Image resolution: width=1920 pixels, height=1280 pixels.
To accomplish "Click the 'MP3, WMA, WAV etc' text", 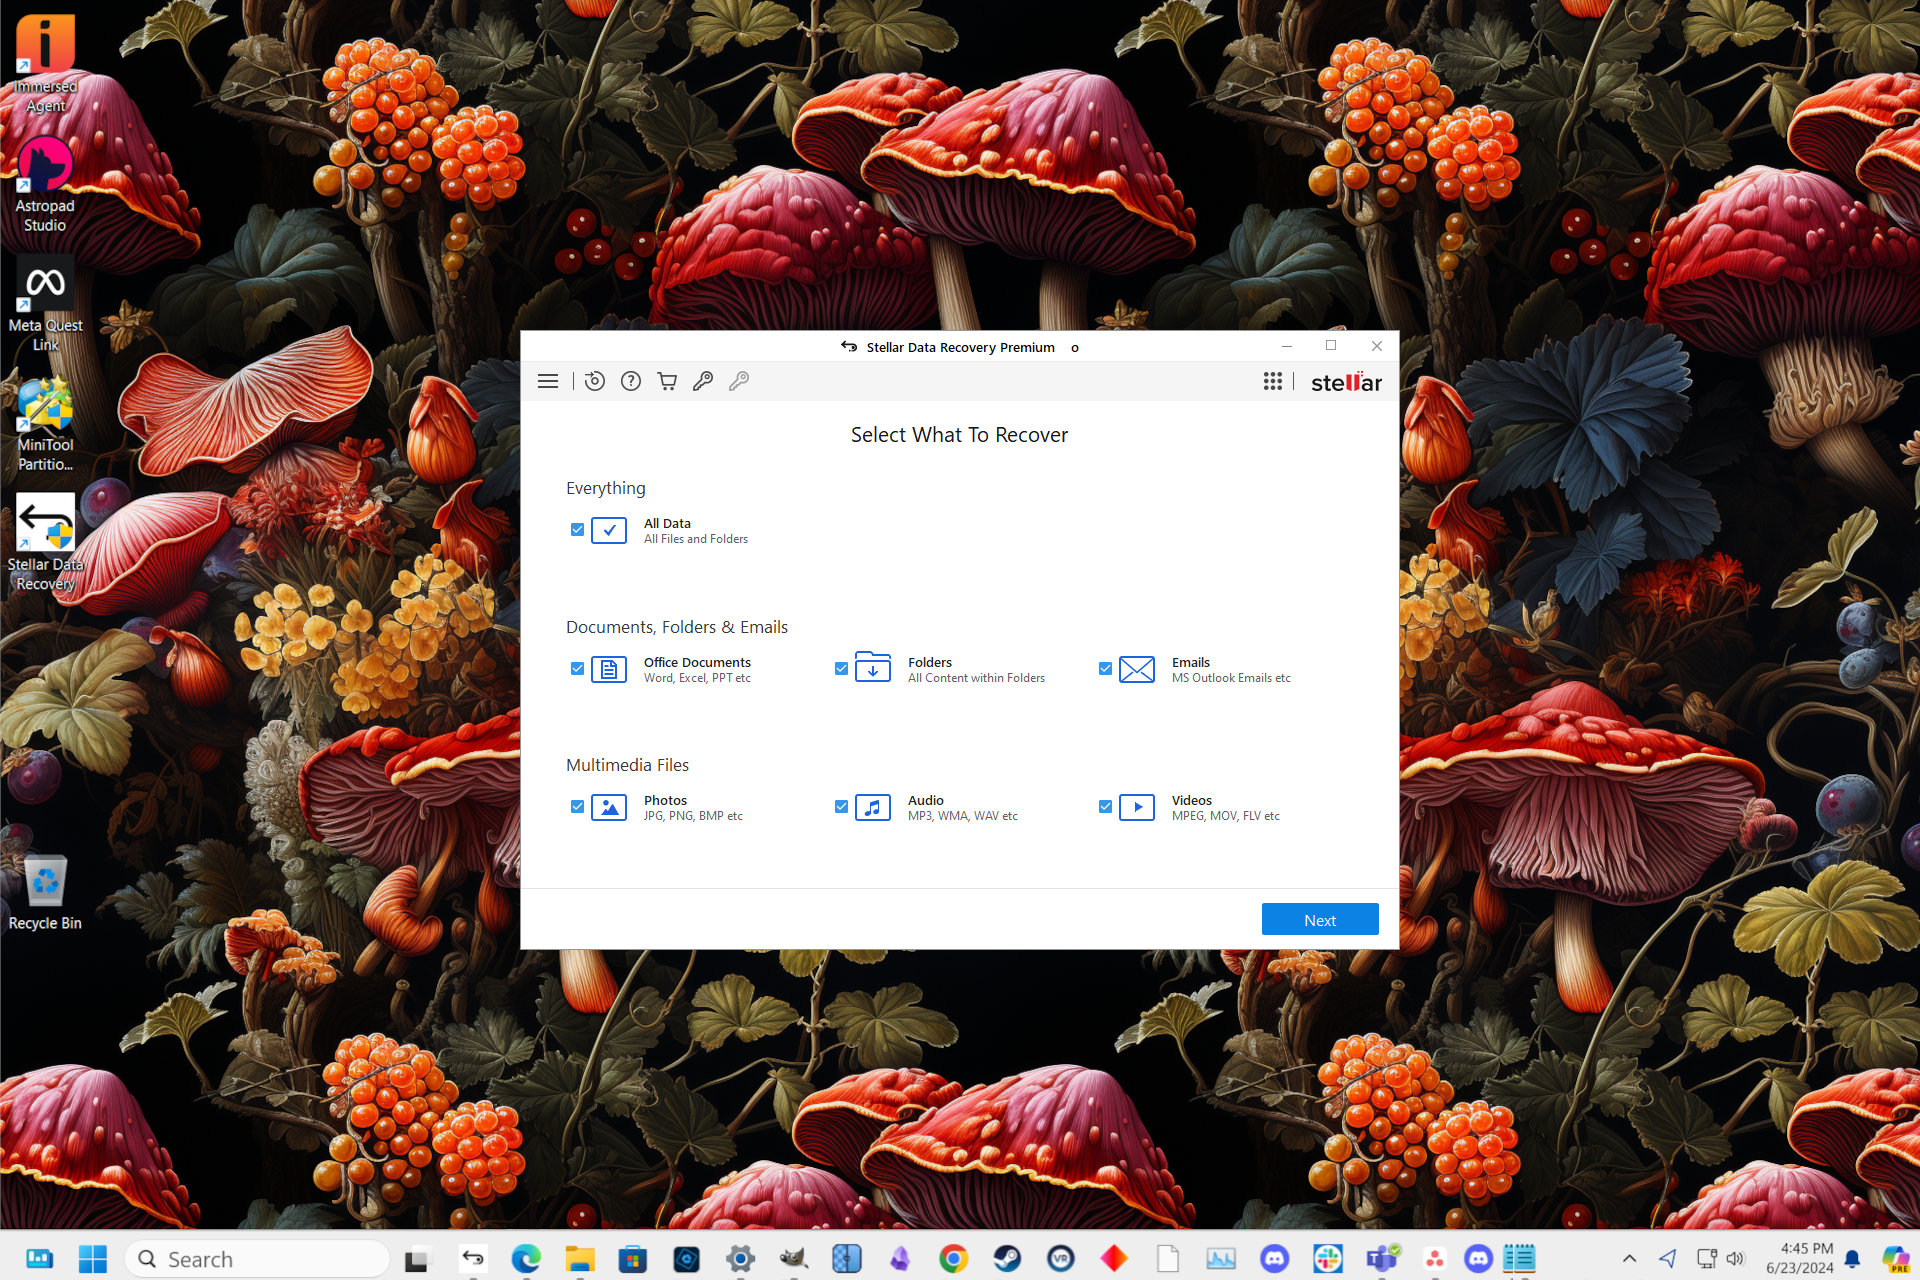I will click(963, 816).
